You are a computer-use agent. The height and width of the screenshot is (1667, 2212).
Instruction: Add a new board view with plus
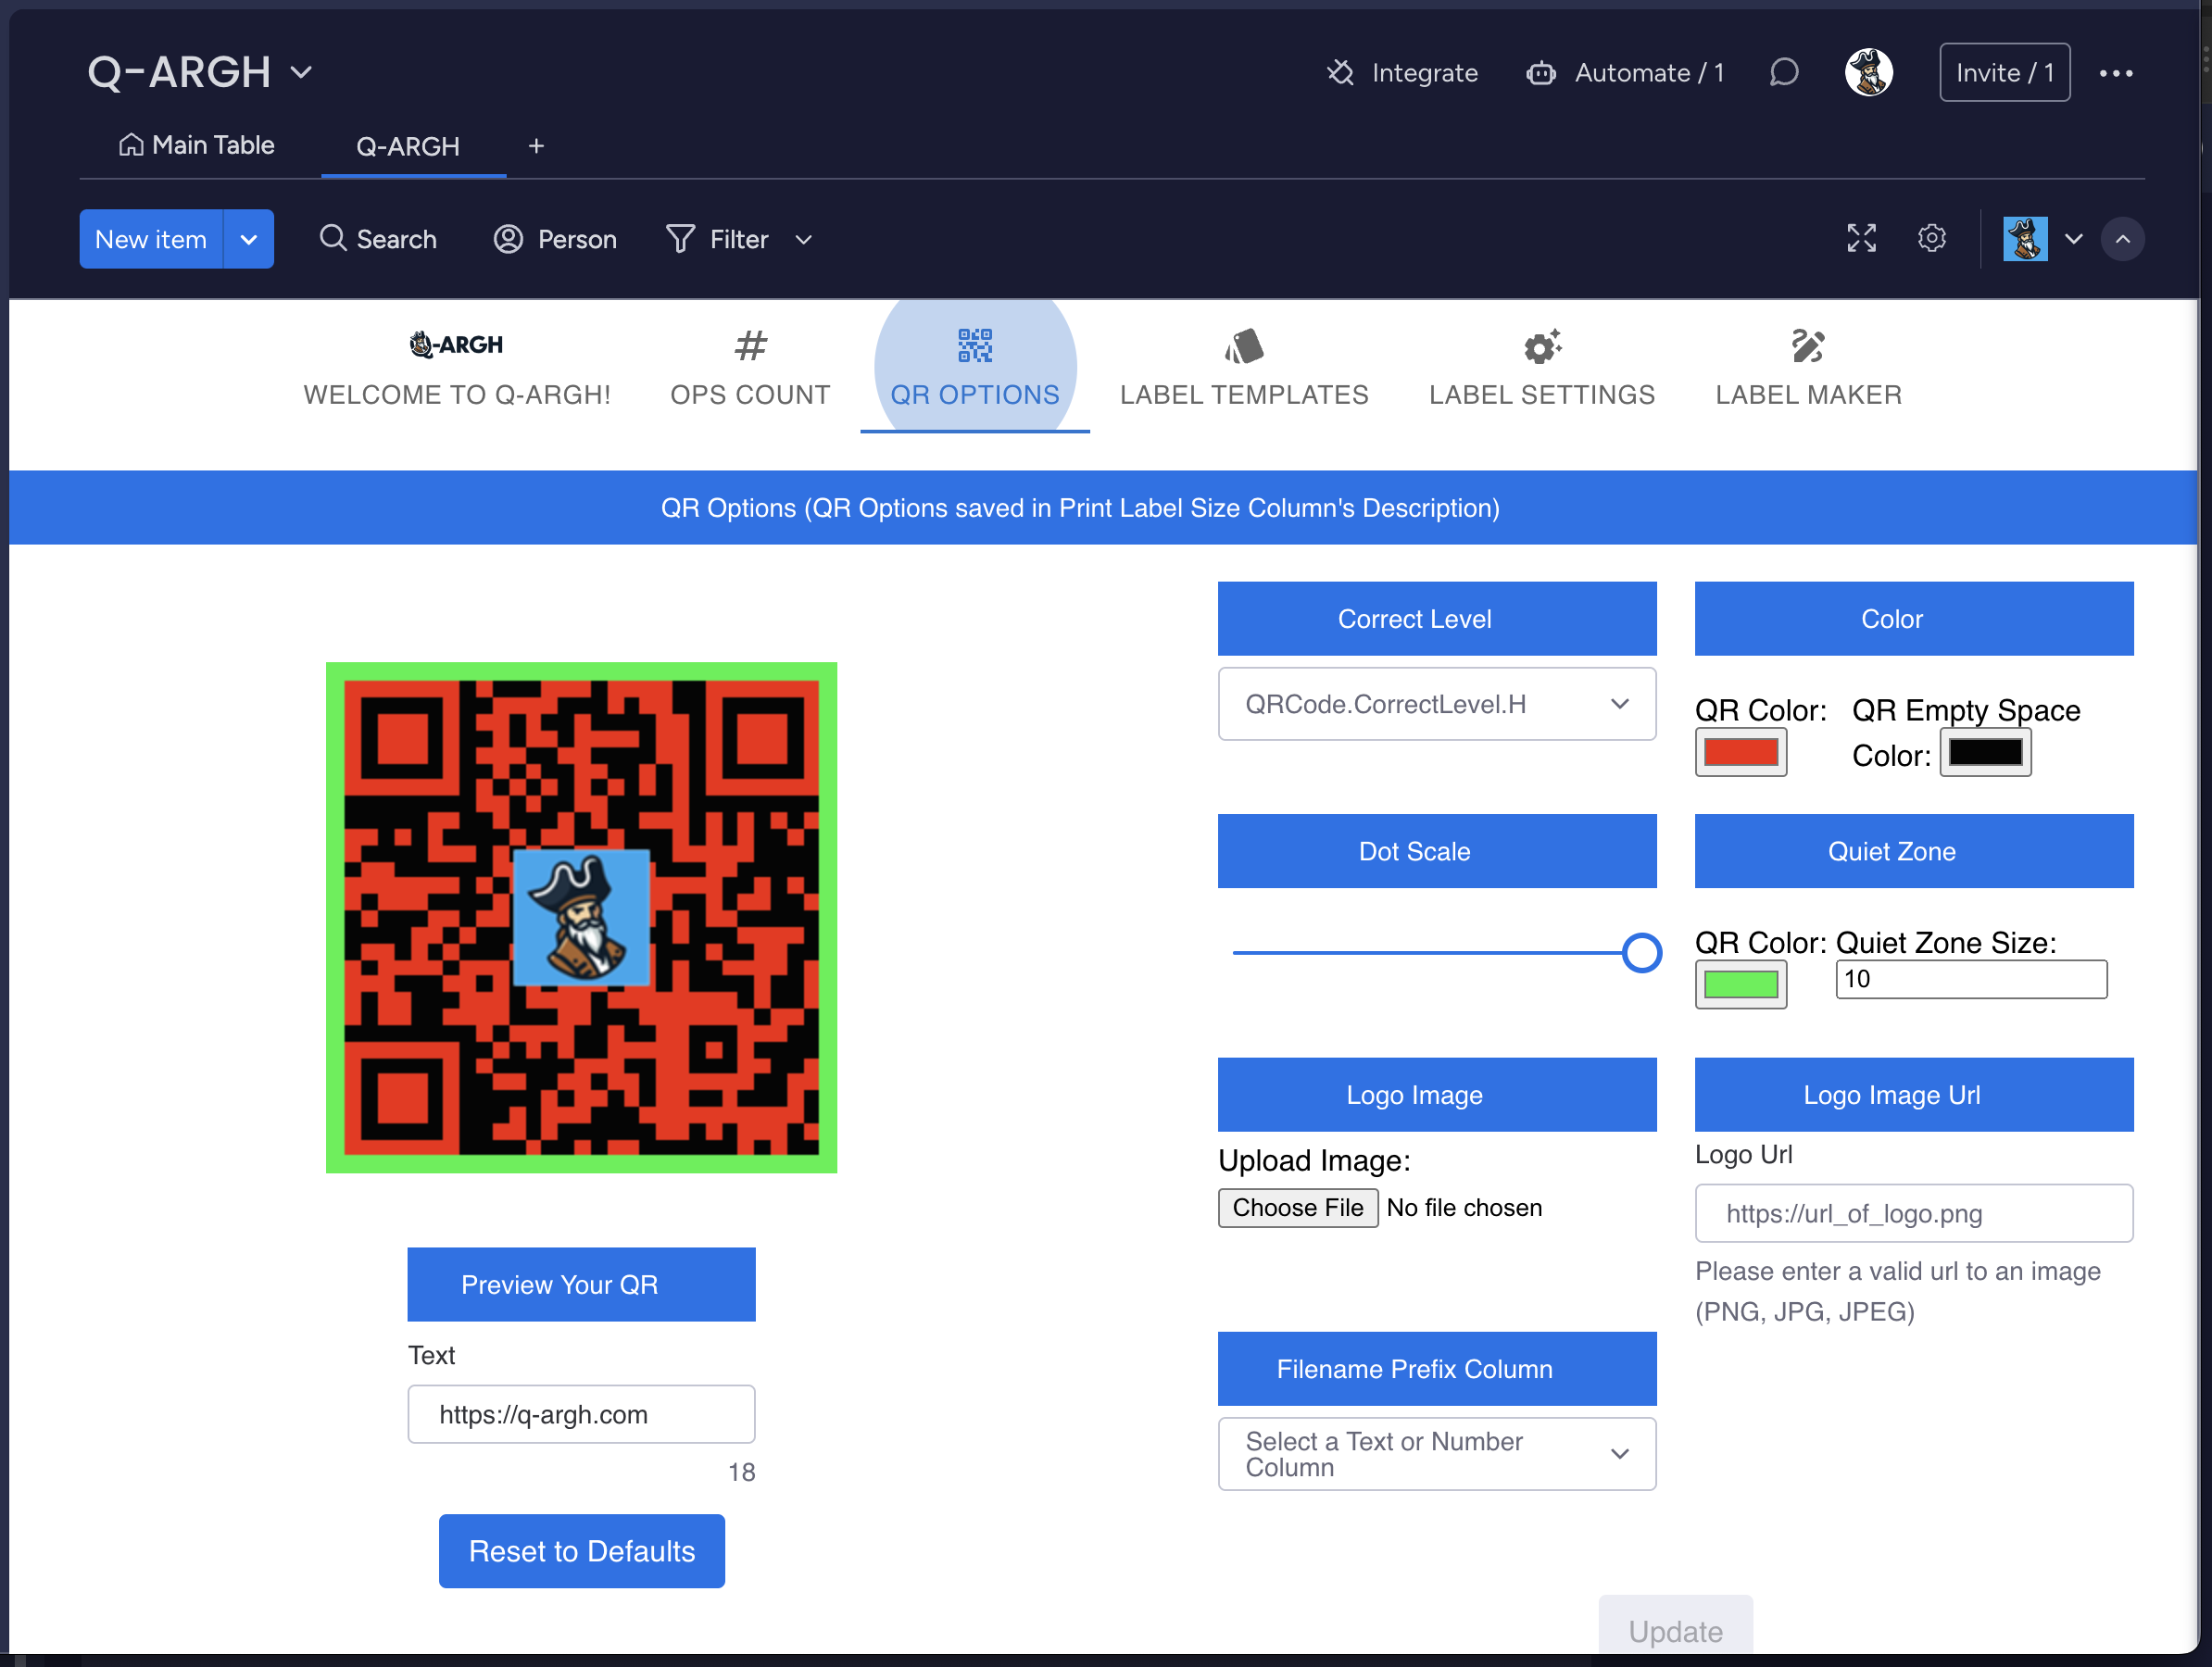coord(536,147)
